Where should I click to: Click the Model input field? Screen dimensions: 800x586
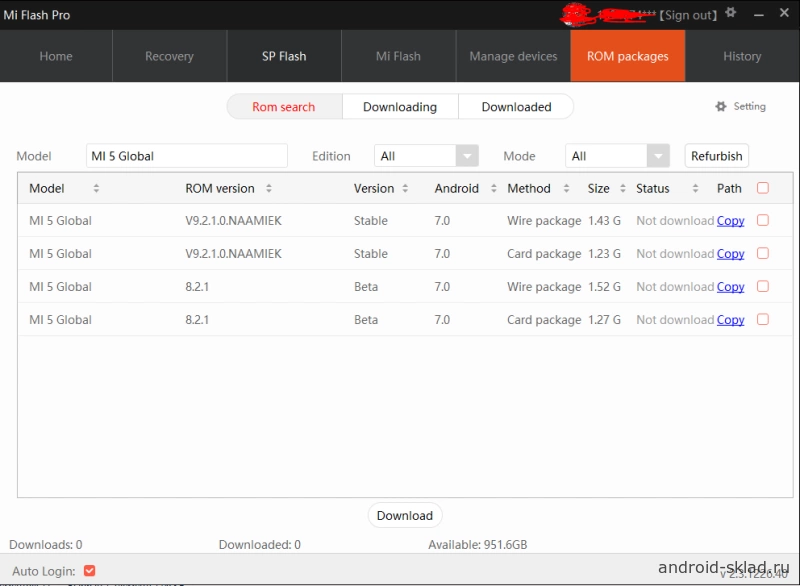pos(186,156)
